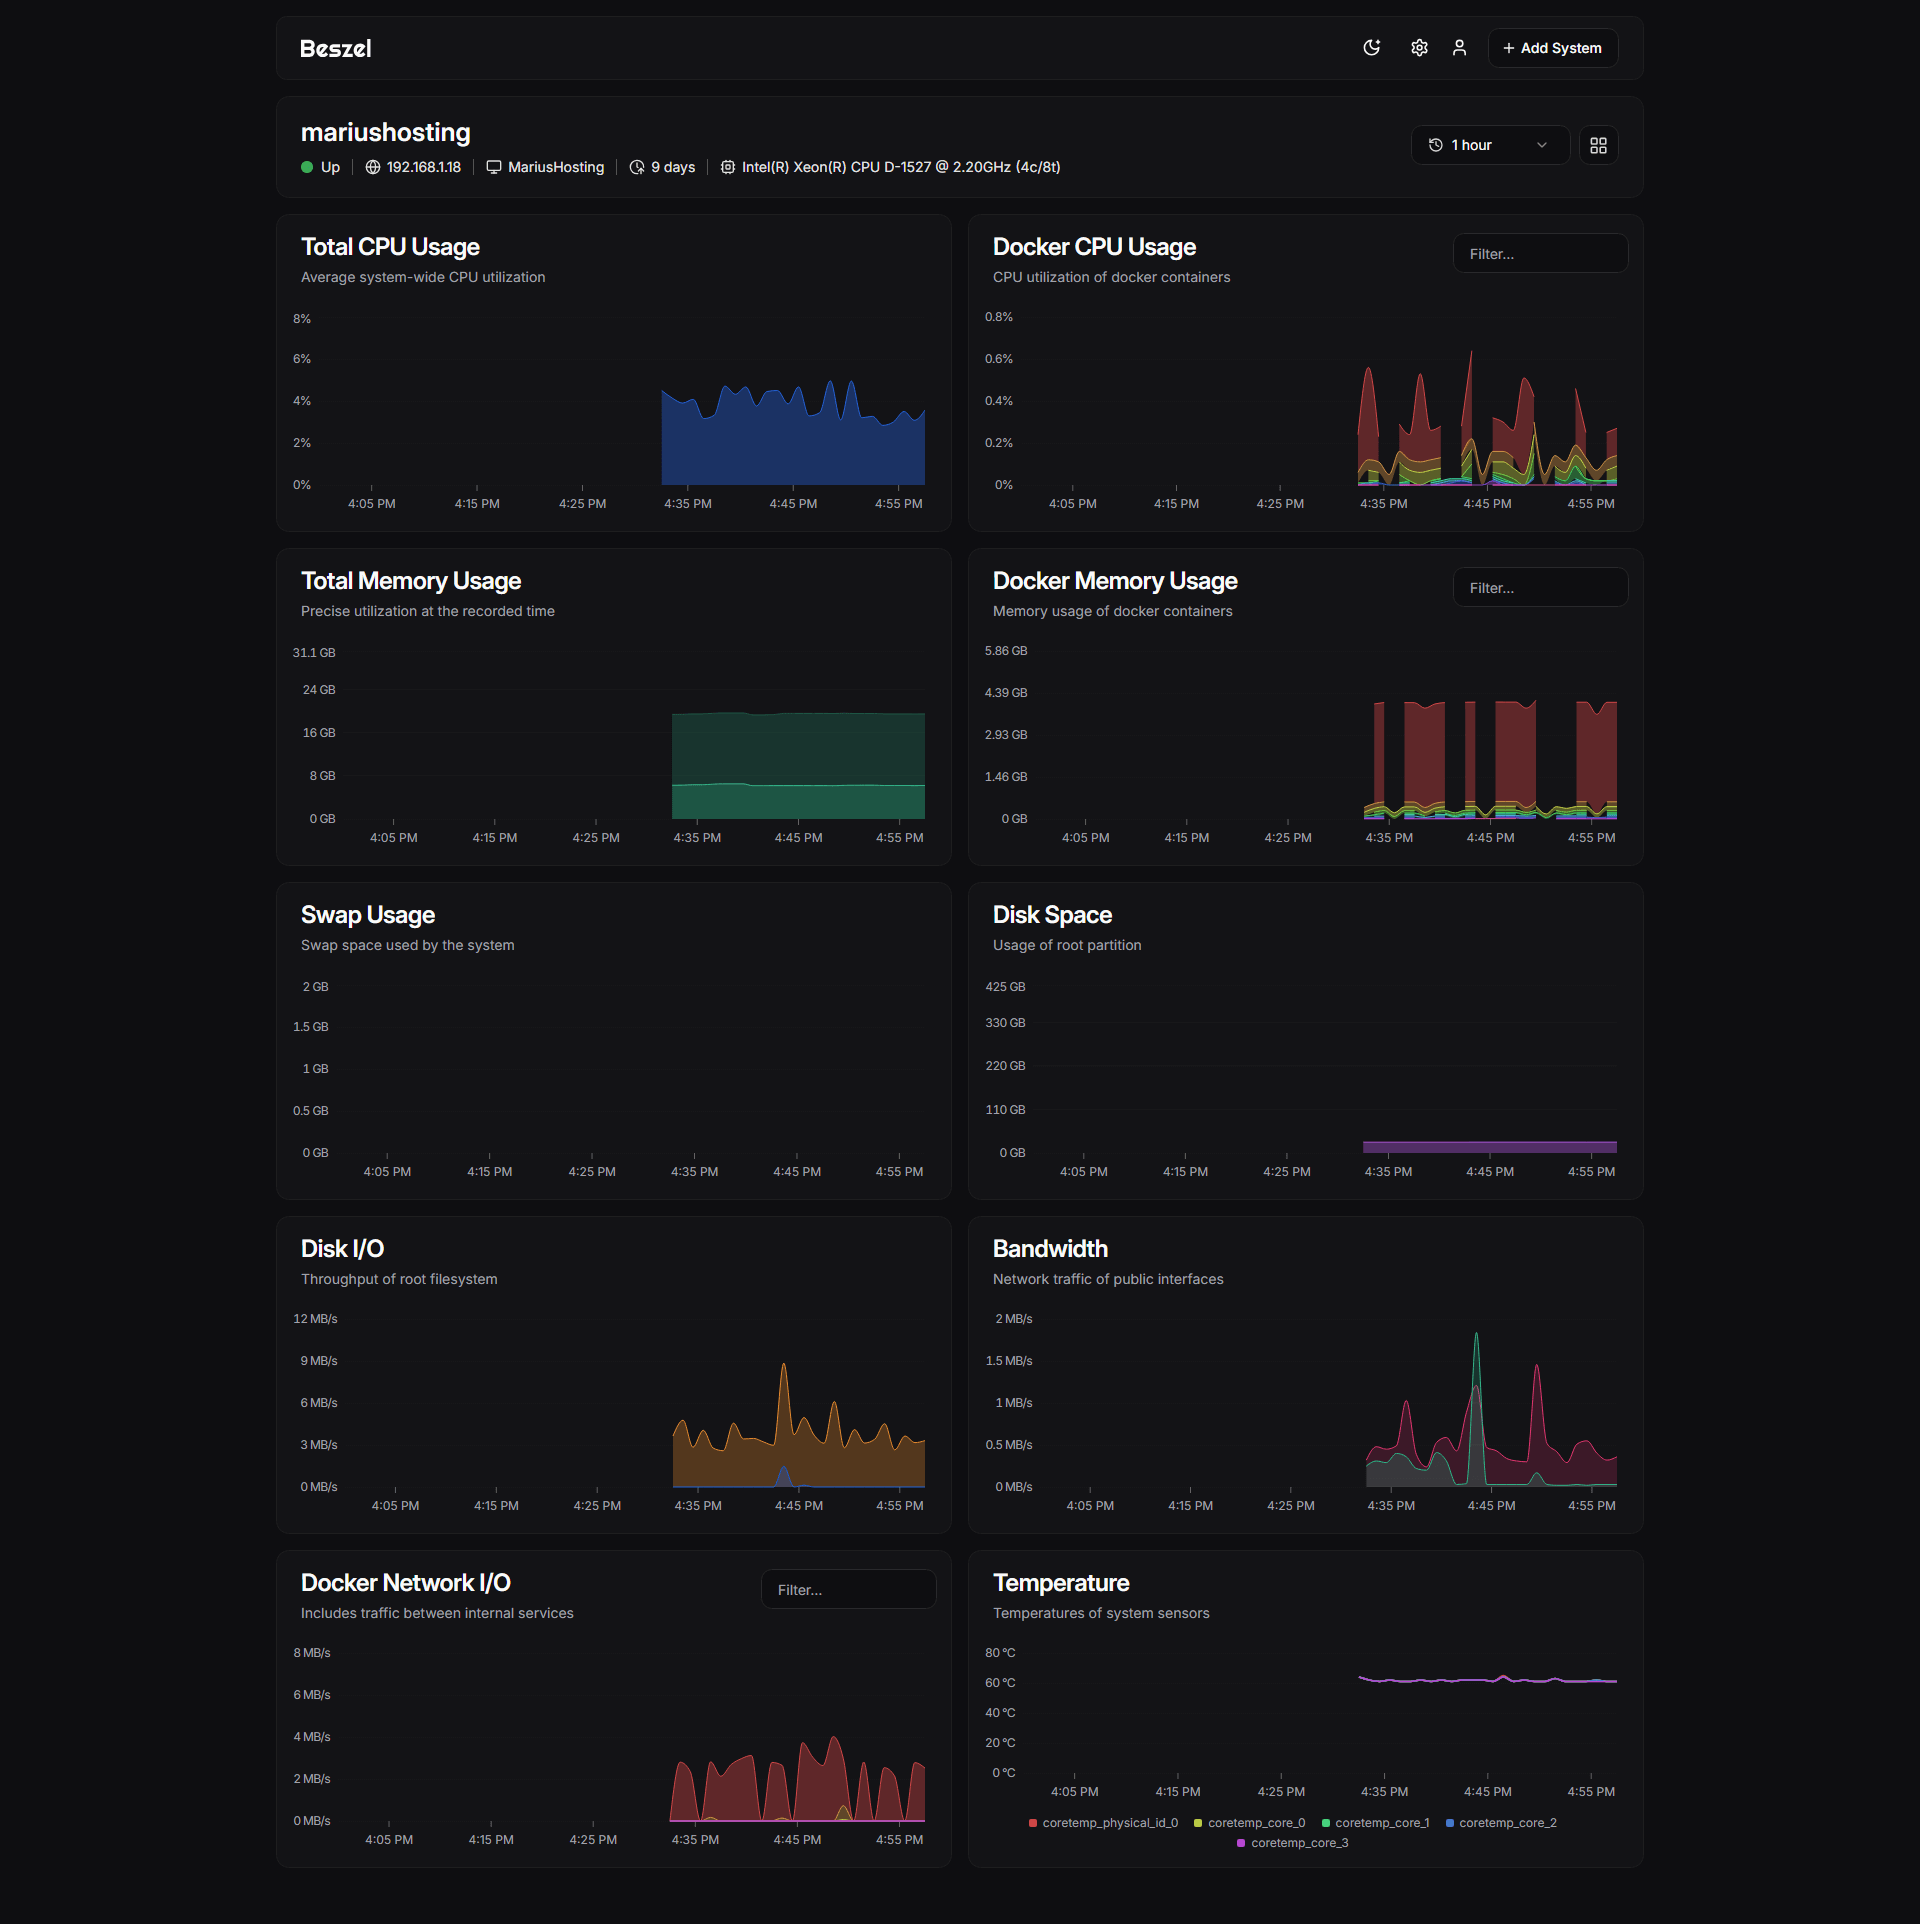Click the green Up status dot

point(307,167)
